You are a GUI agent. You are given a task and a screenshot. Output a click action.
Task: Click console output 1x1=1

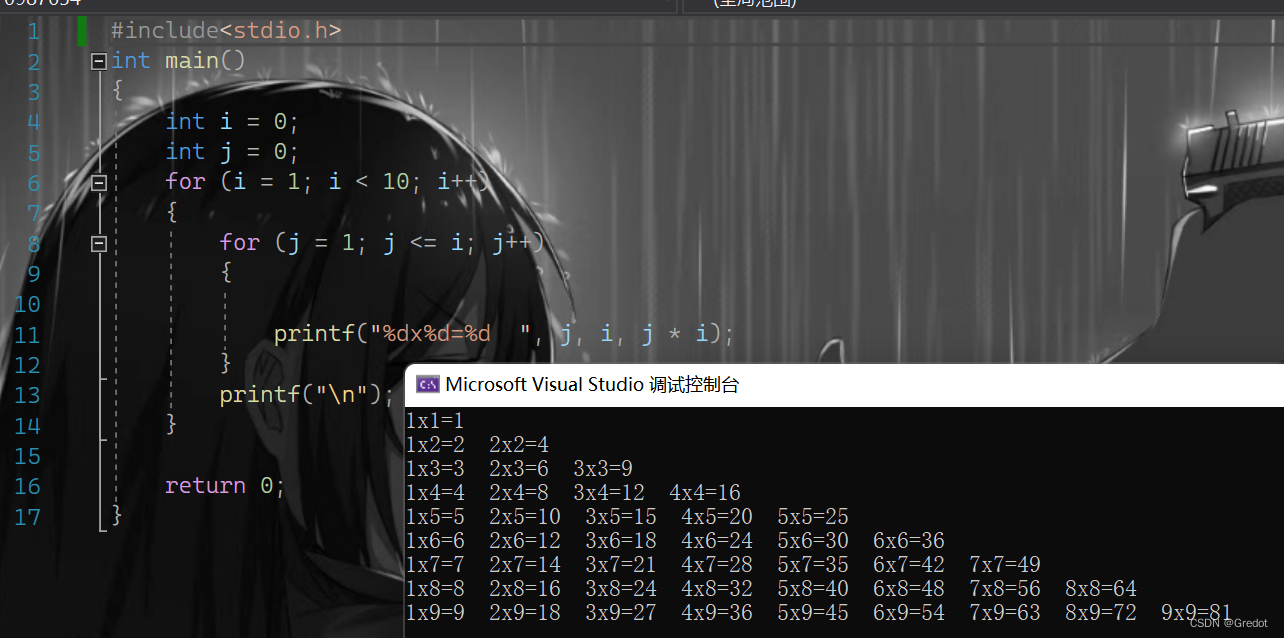[x=435, y=421]
